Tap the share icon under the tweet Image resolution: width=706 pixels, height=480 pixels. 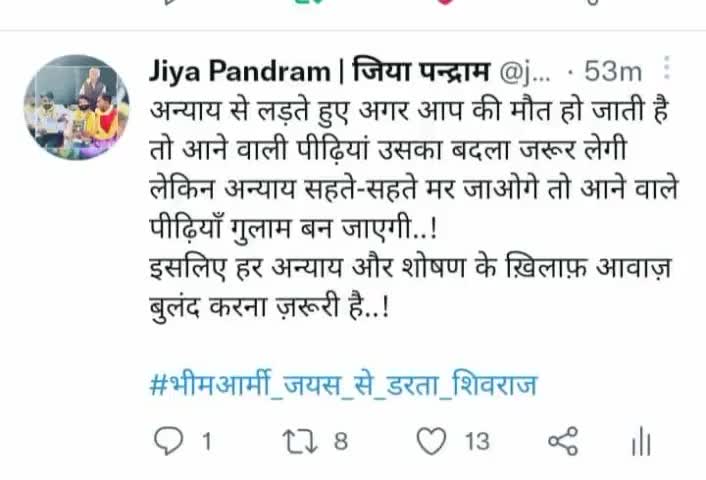tap(563, 441)
